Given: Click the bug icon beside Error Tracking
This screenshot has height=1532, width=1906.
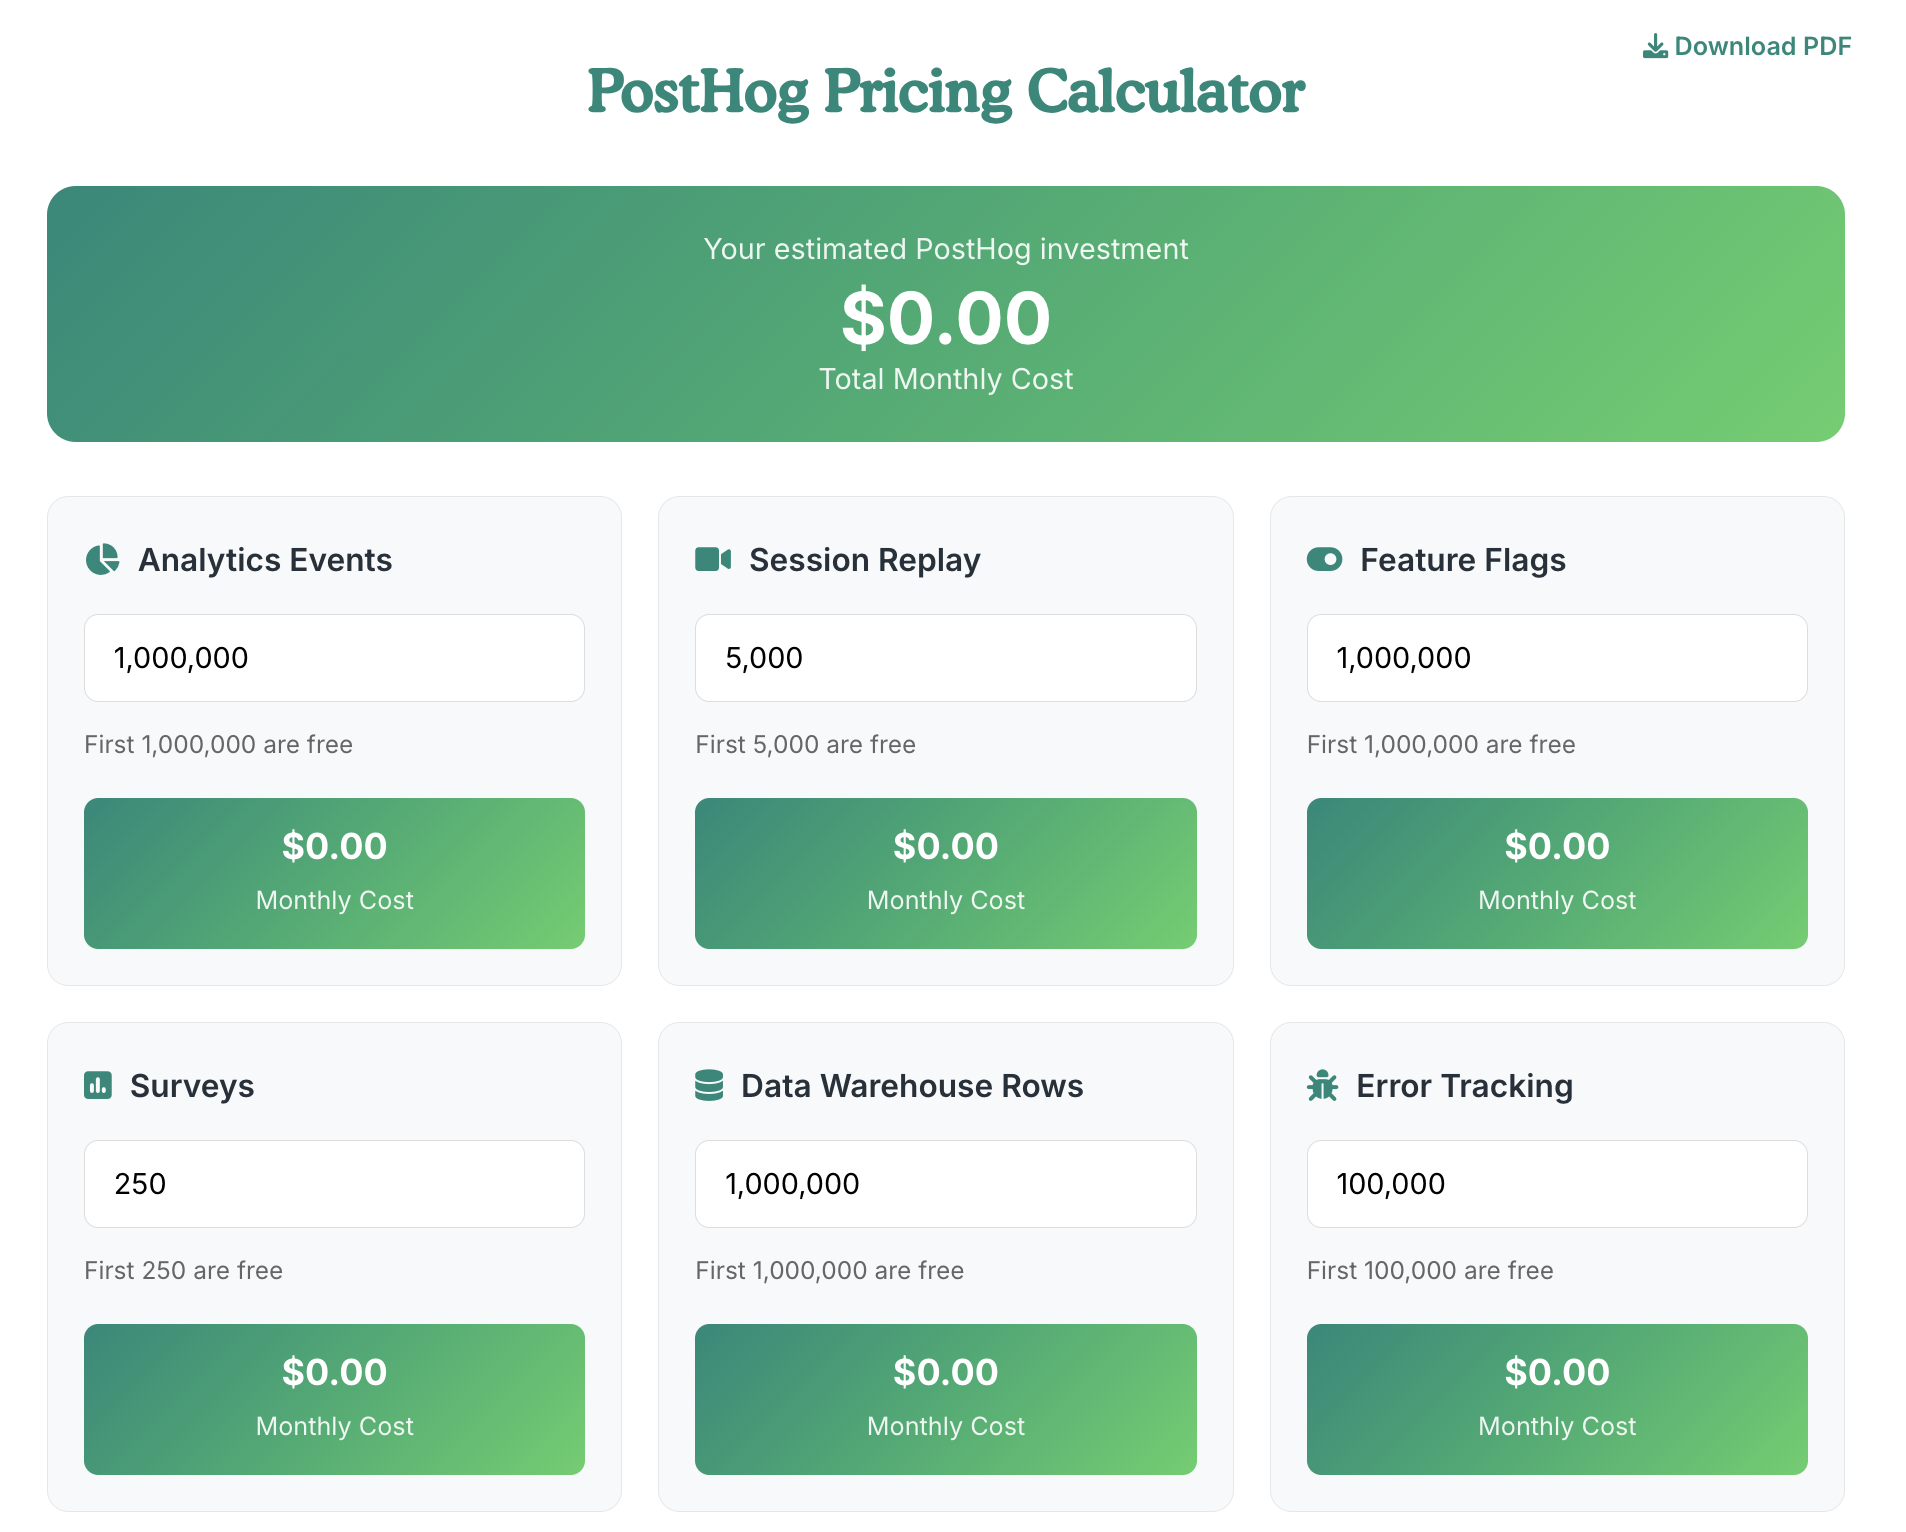Looking at the screenshot, I should pyautogui.click(x=1322, y=1086).
